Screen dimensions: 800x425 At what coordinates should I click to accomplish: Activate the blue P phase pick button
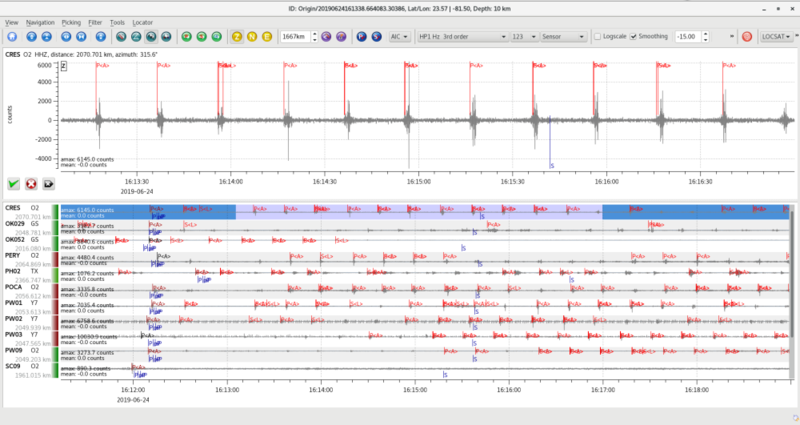coord(361,37)
